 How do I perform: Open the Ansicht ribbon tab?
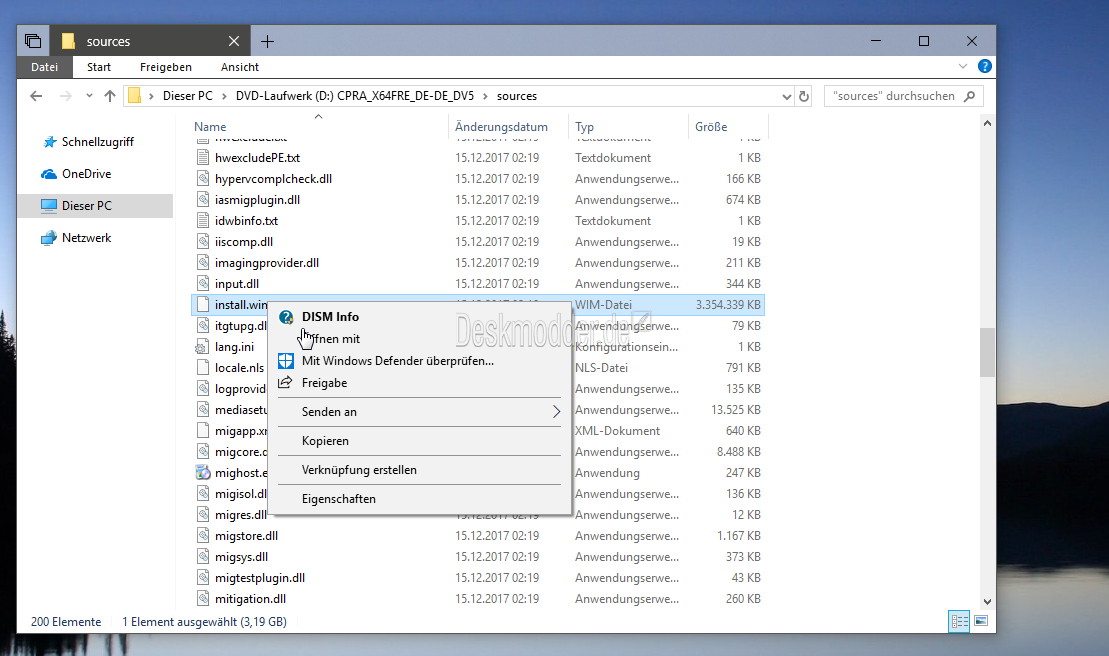[240, 67]
